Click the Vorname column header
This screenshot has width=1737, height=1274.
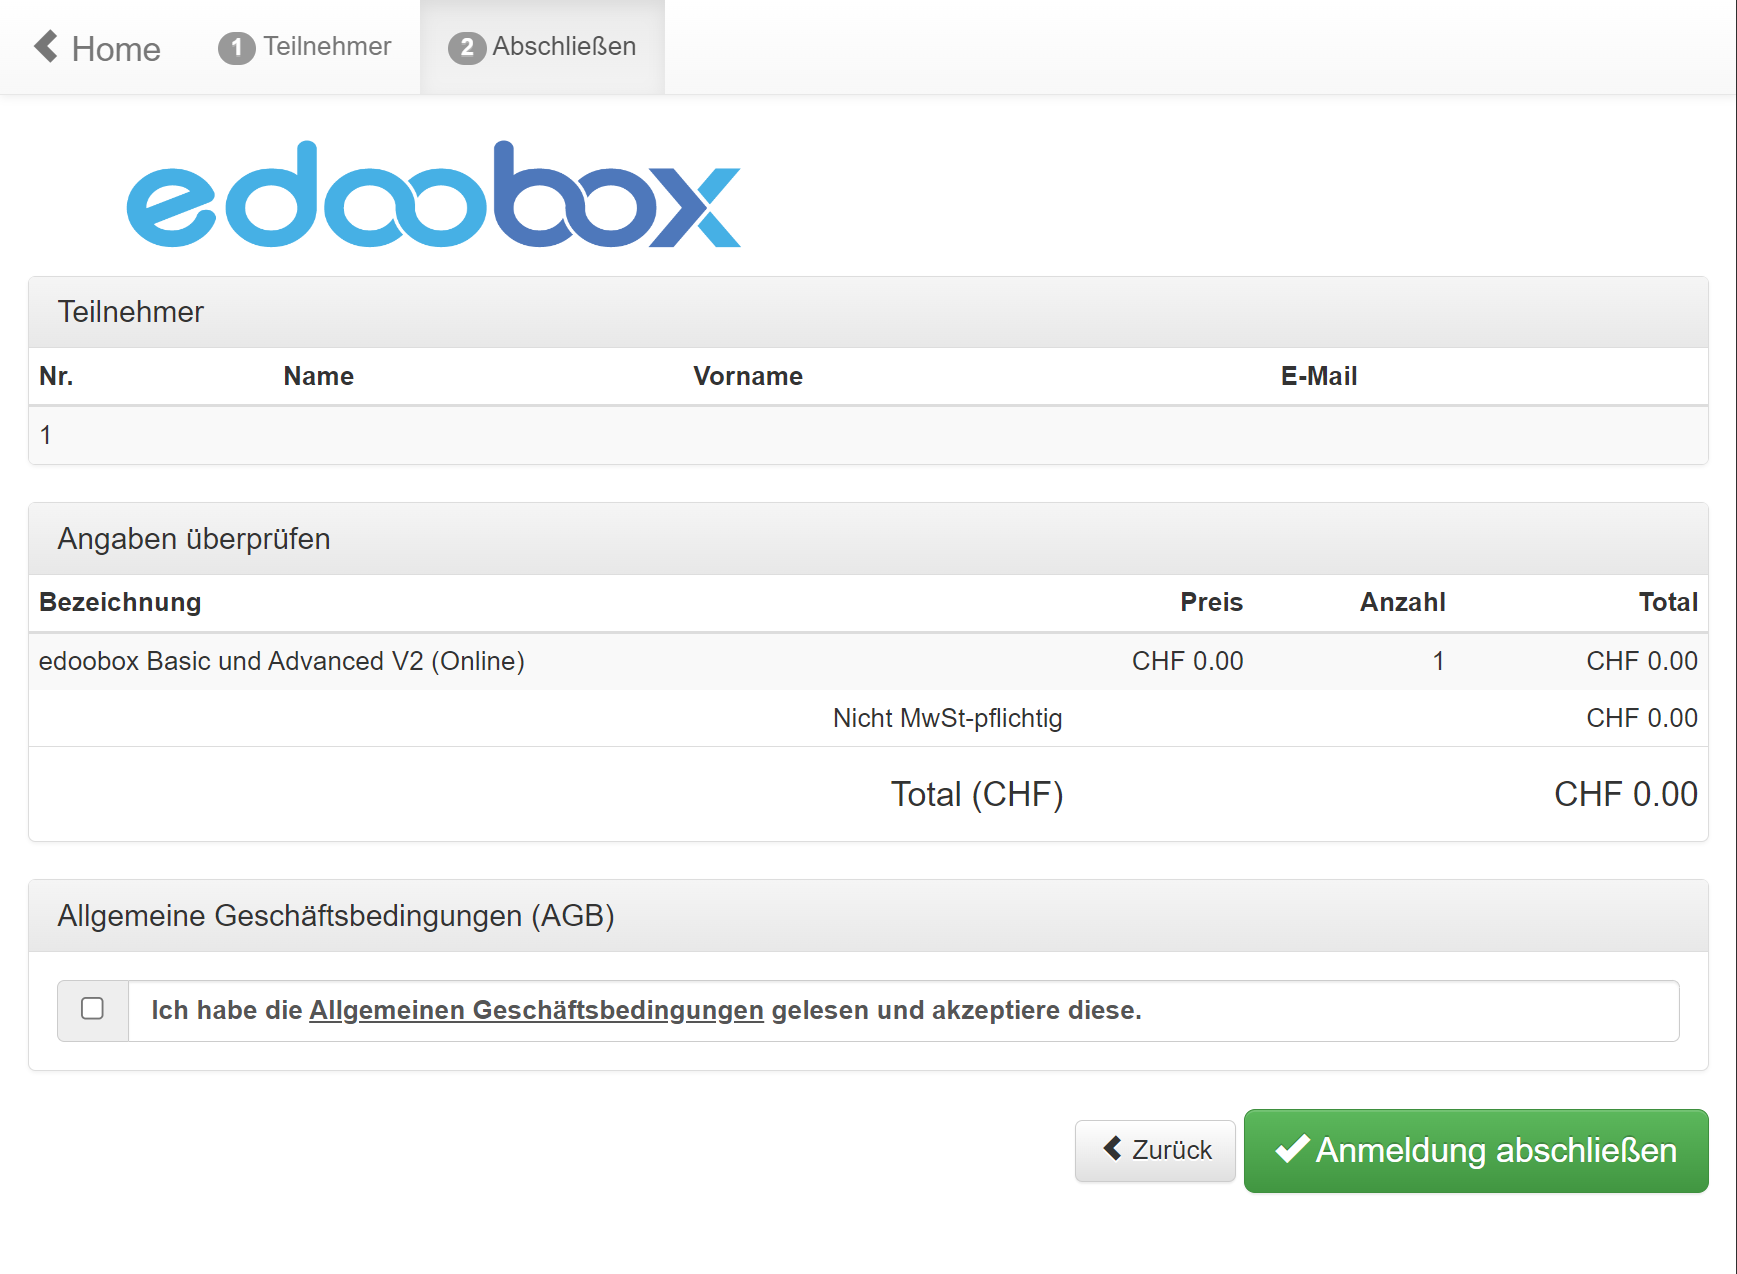pos(747,376)
